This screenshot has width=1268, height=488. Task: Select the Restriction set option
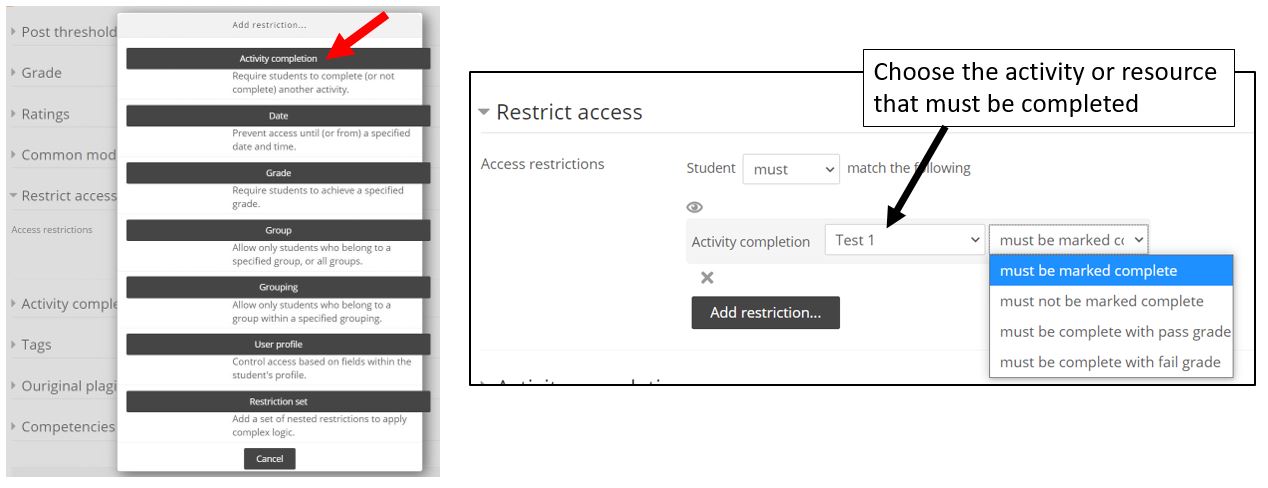(x=278, y=401)
